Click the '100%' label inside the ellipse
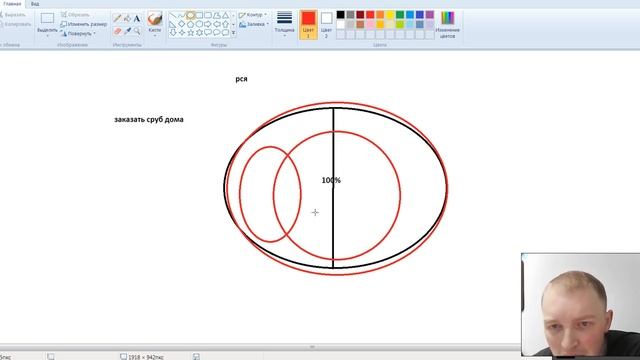 (331, 180)
